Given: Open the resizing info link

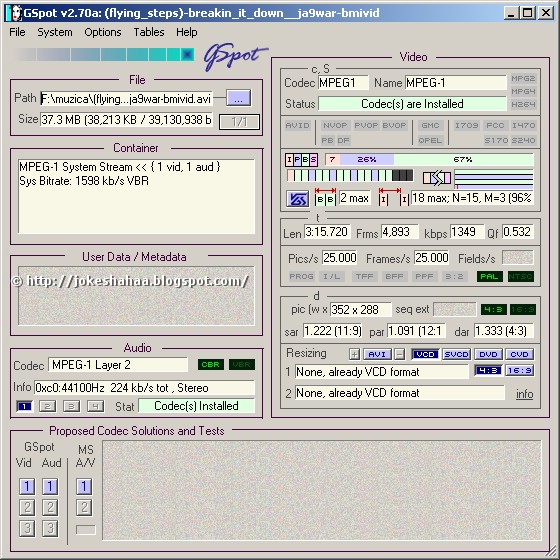Looking at the screenshot, I should coord(524,394).
